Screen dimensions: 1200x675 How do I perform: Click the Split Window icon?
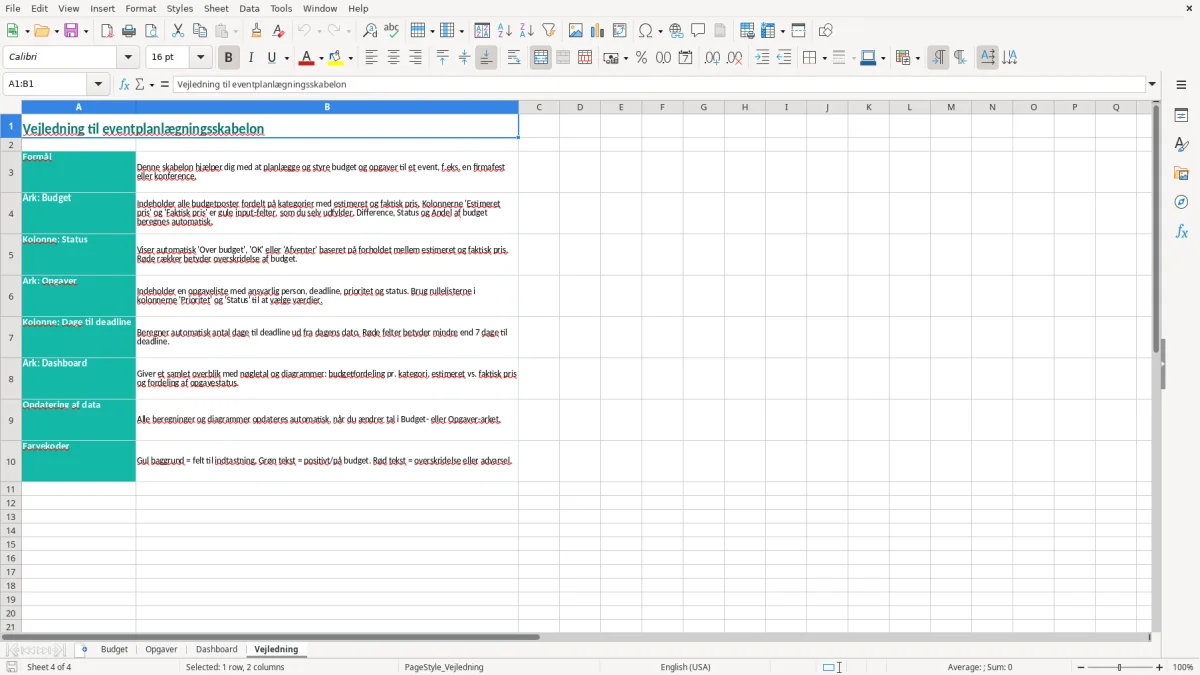click(799, 31)
